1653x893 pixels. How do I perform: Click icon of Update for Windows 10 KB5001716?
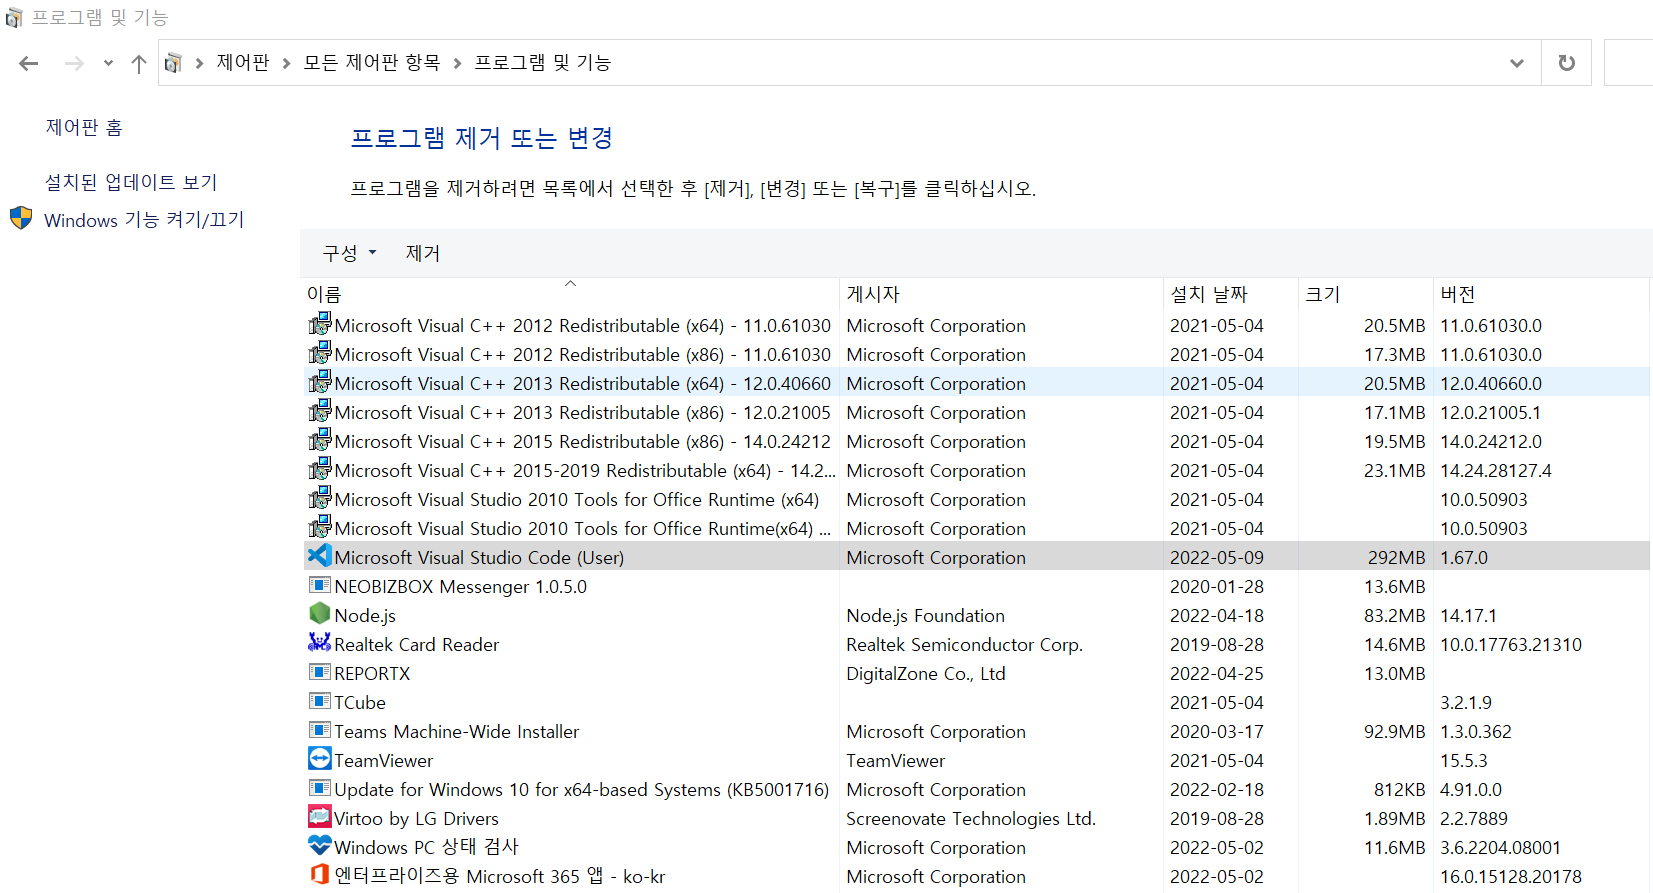(320, 788)
